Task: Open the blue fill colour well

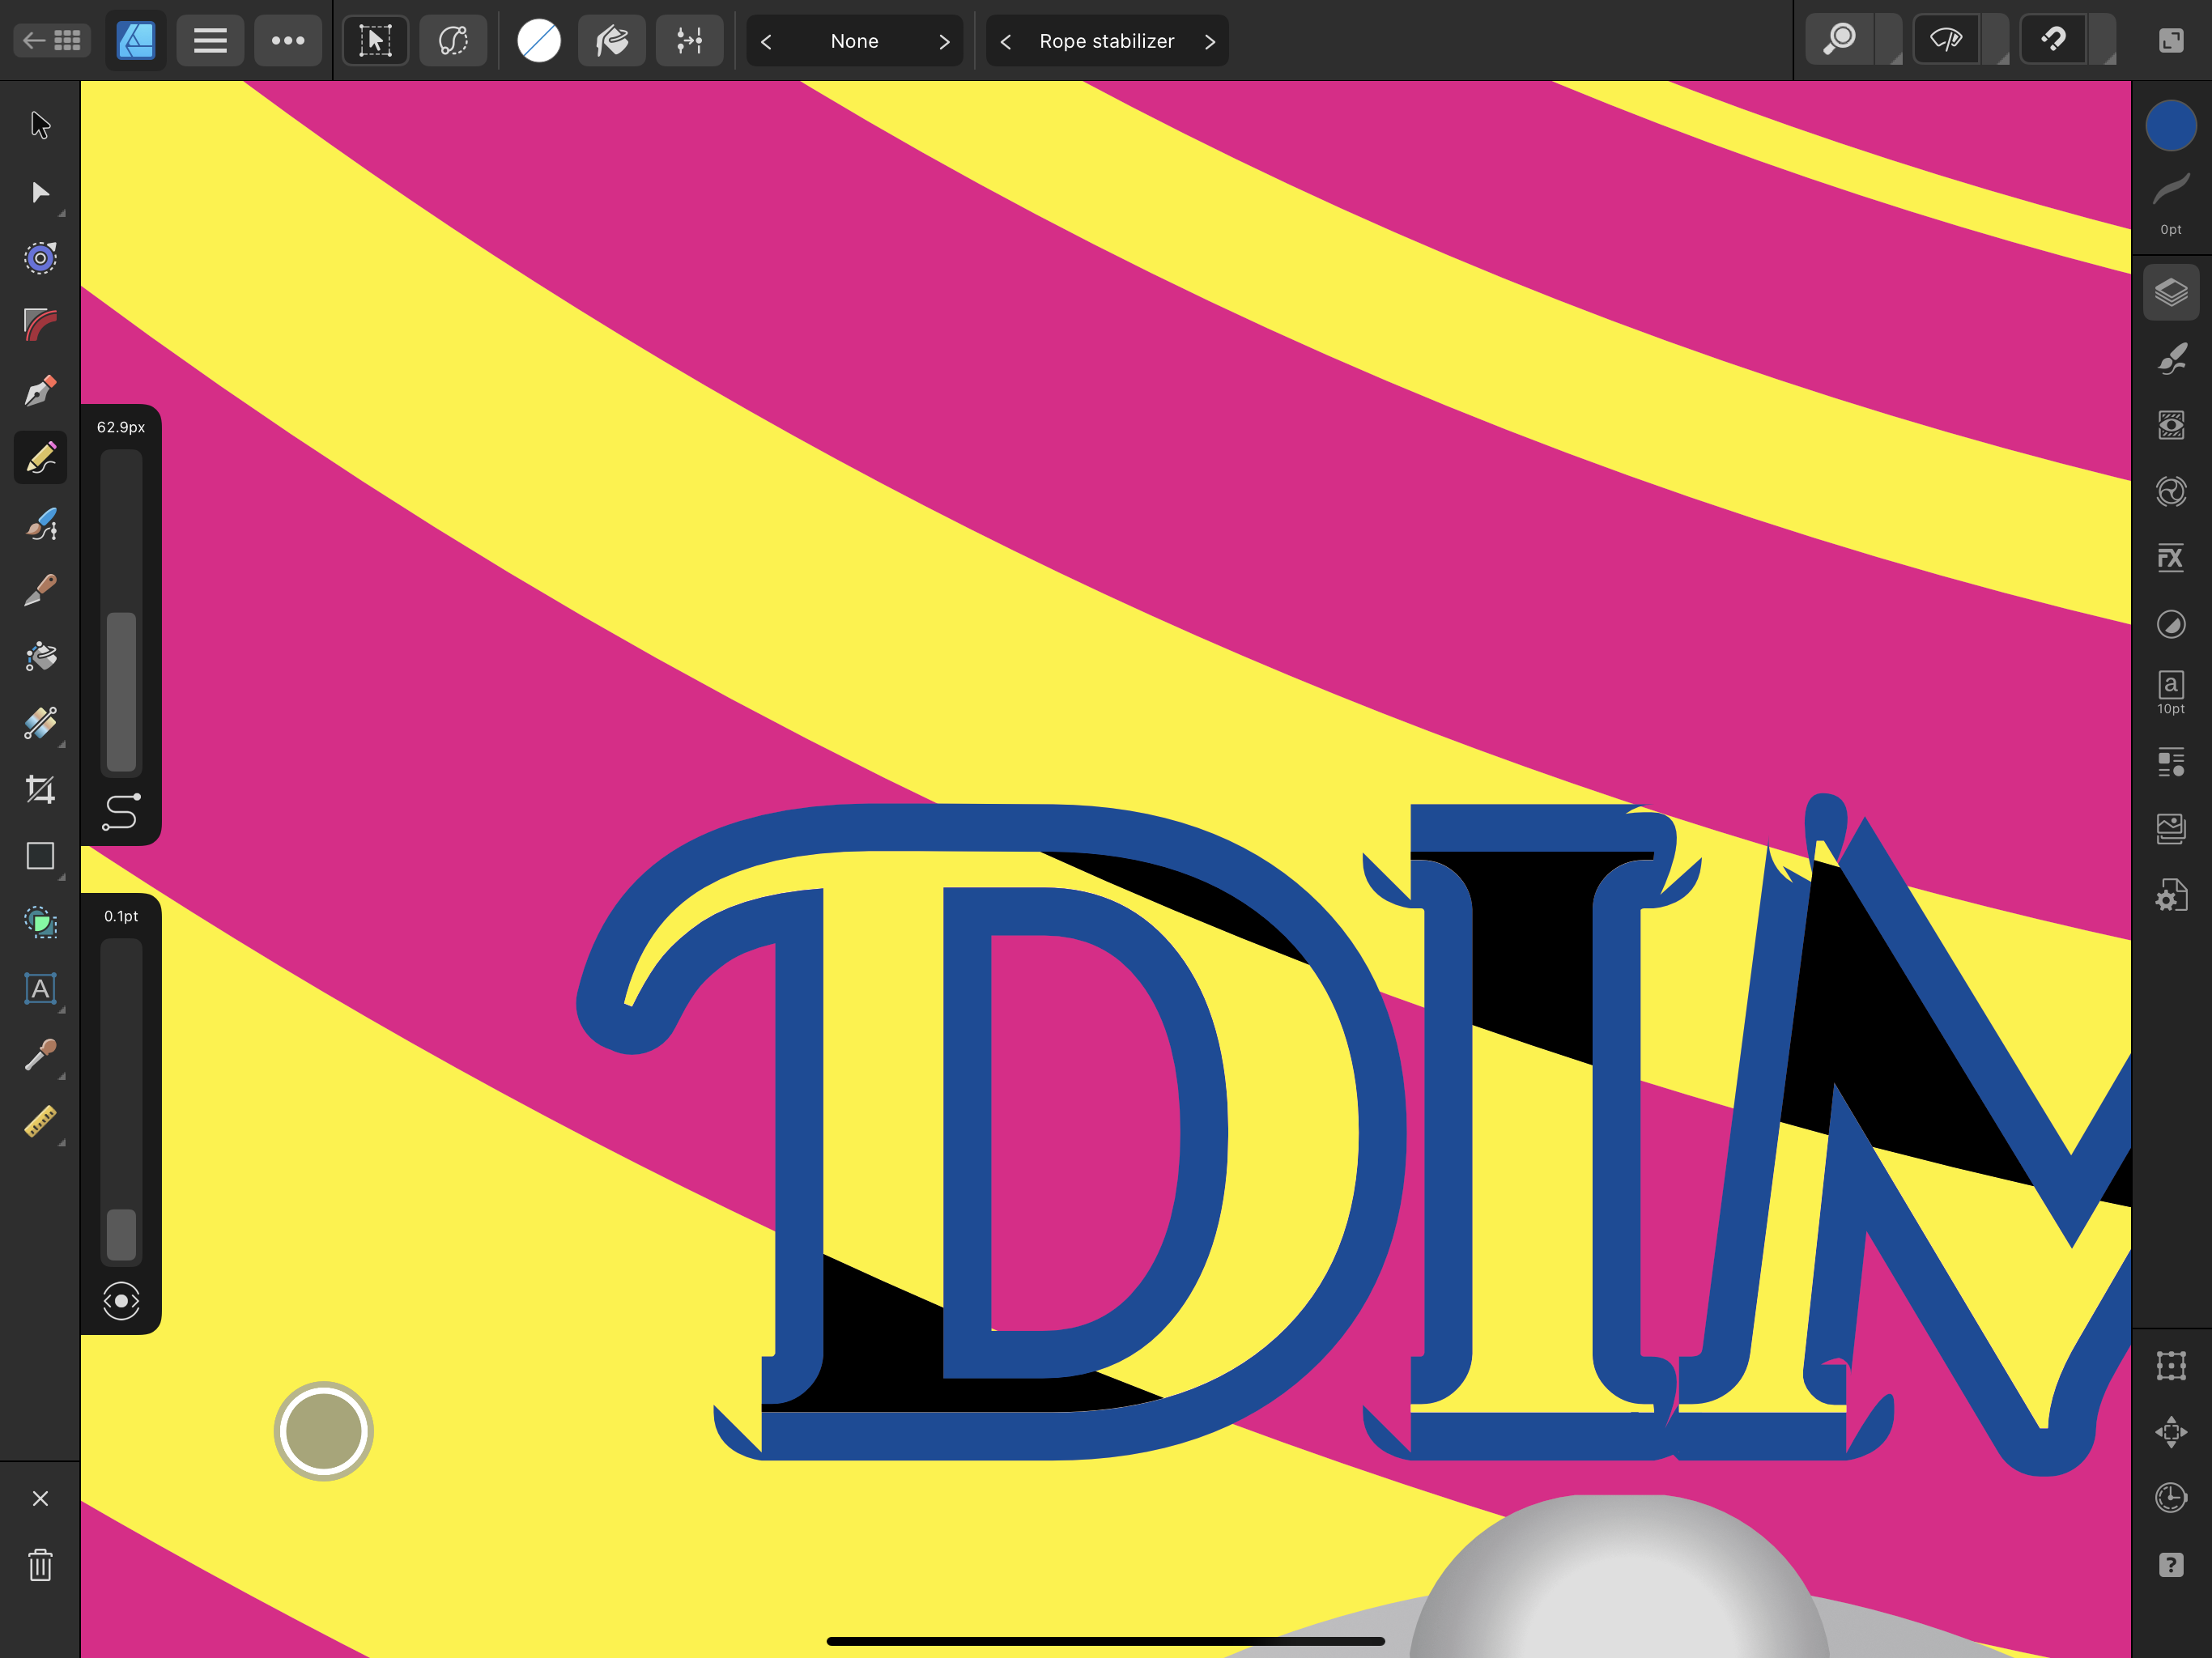Action: (x=2170, y=125)
